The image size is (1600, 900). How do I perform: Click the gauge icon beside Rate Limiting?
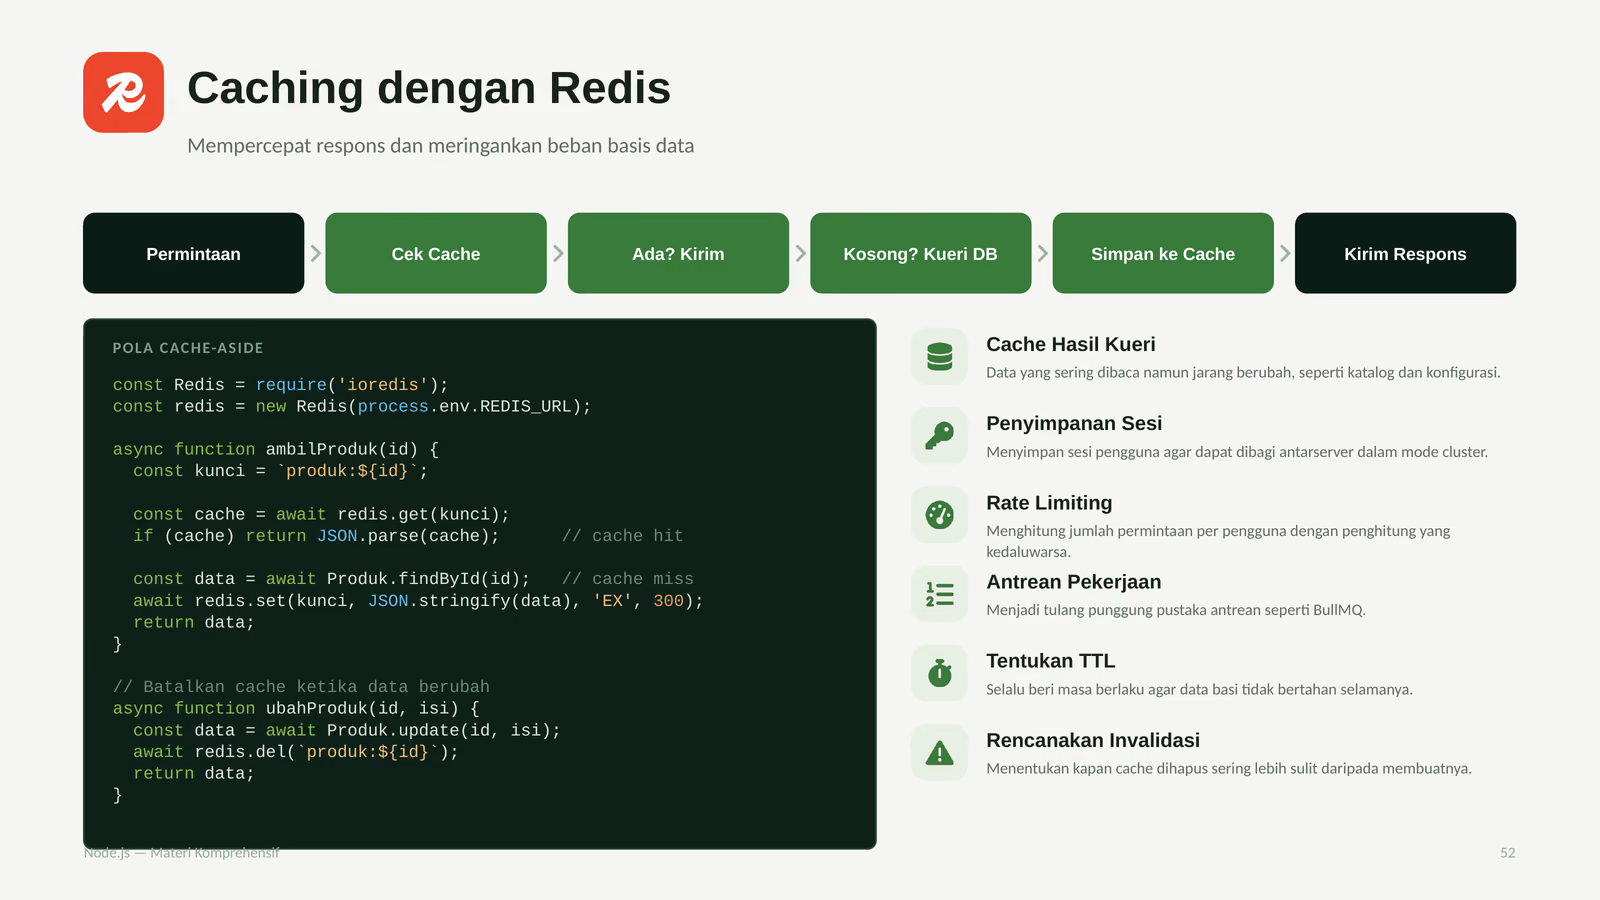[x=939, y=515]
